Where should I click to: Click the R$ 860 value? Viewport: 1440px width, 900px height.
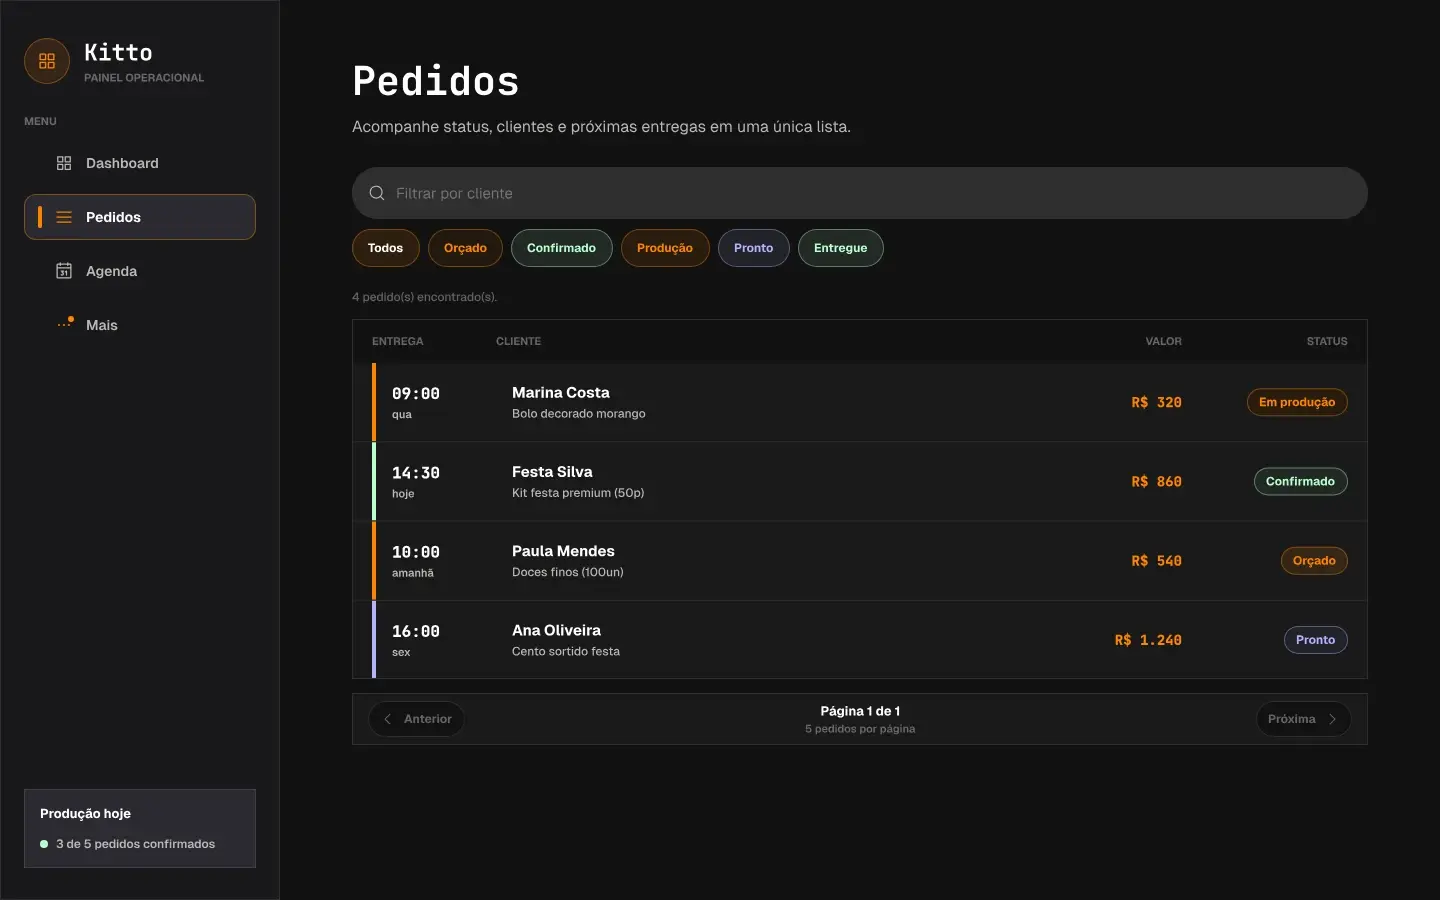tap(1156, 481)
